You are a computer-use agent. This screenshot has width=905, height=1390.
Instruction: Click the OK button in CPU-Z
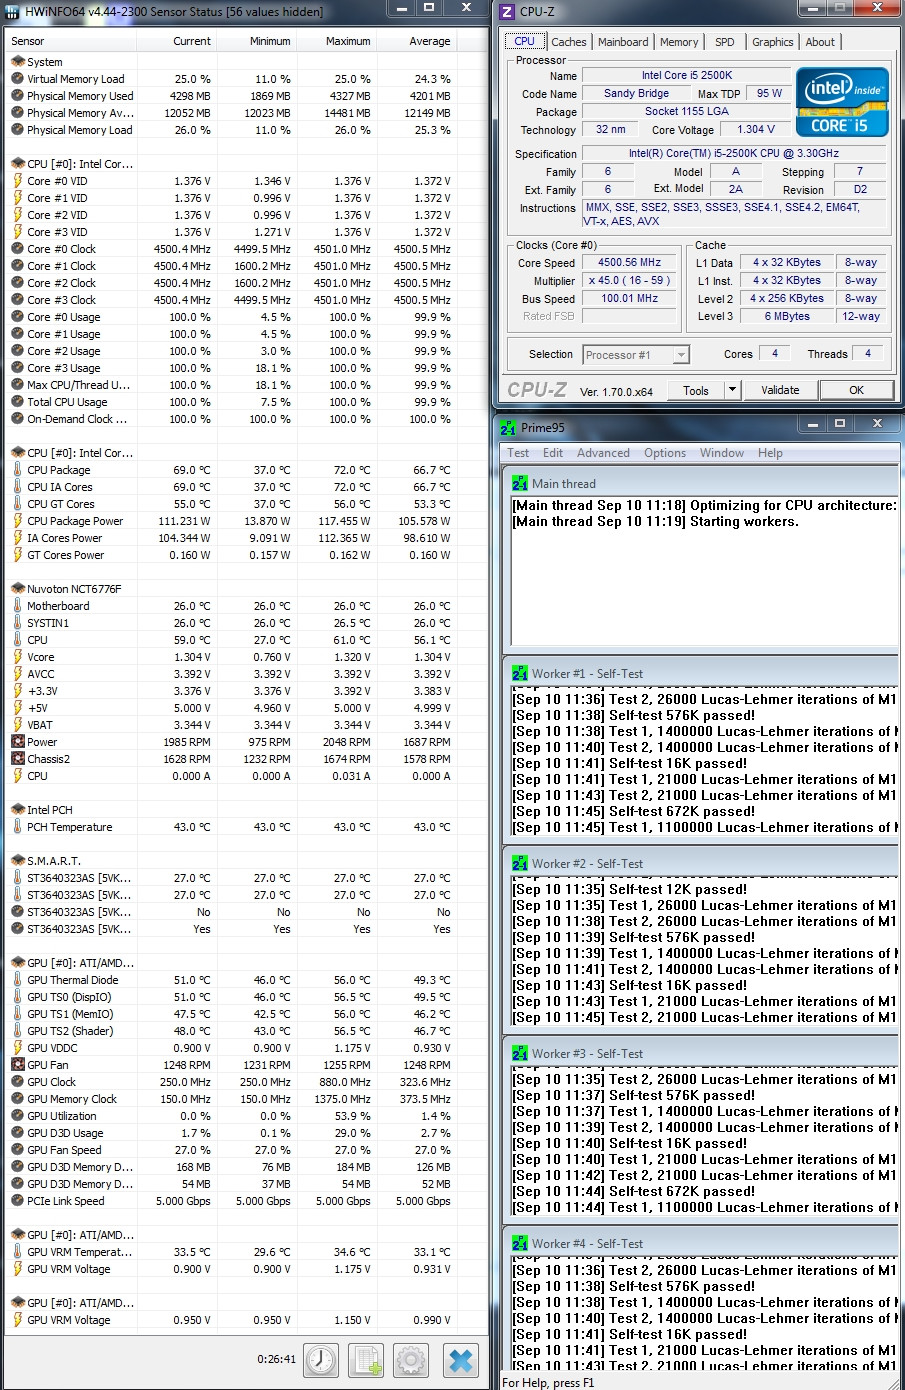856,390
